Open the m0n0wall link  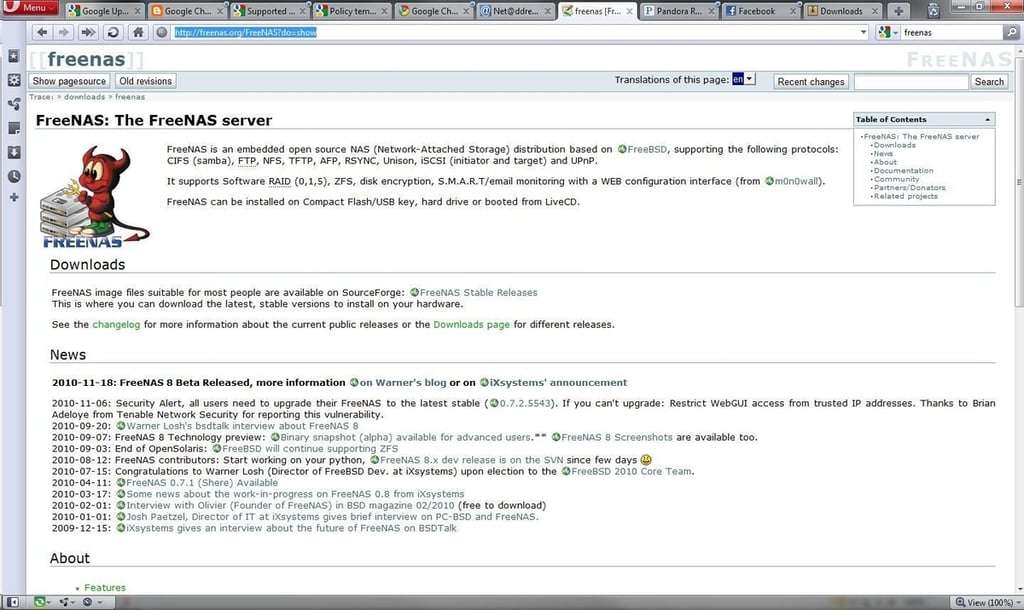[793, 181]
